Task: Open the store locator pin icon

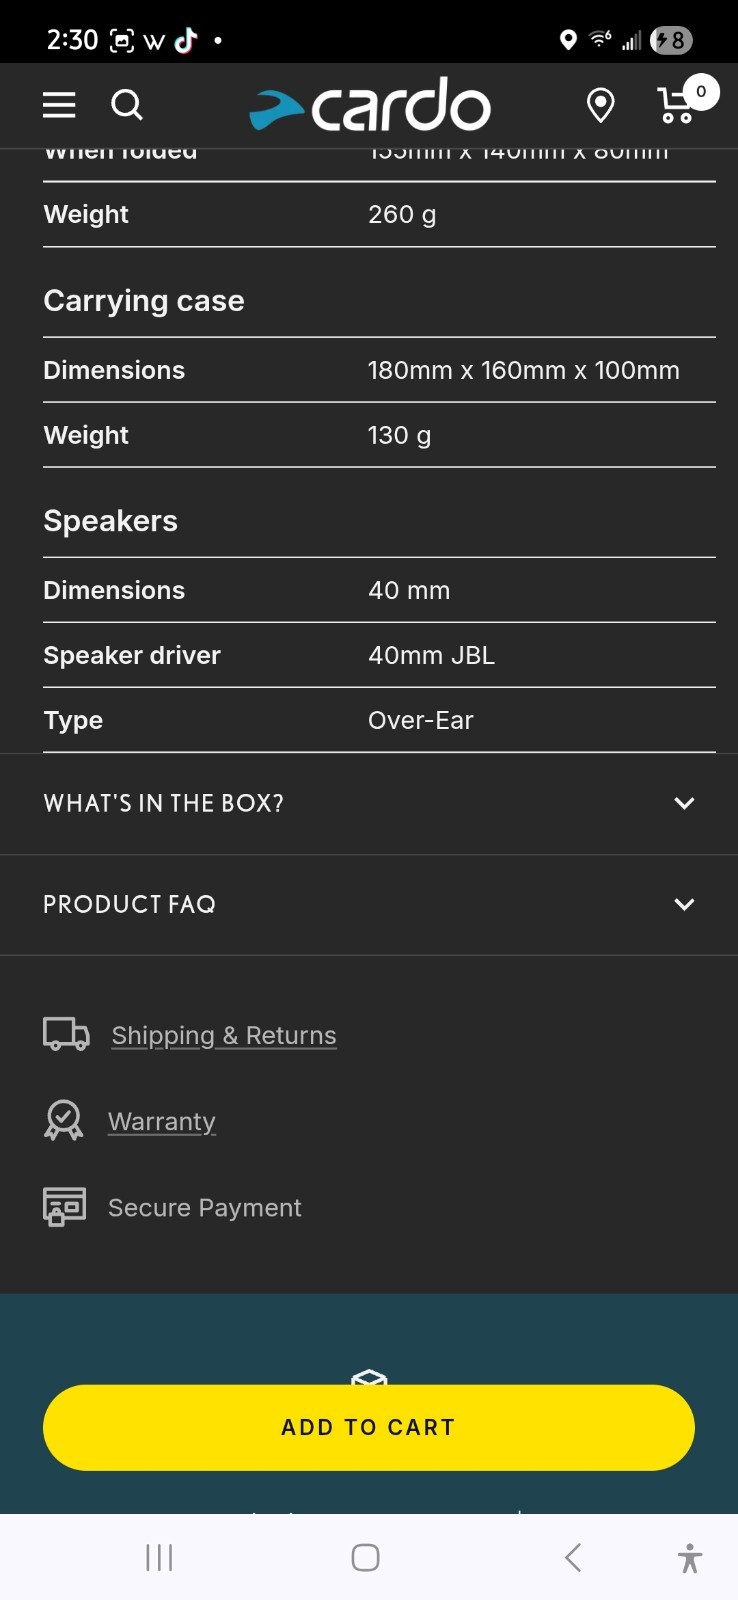Action: pos(600,105)
